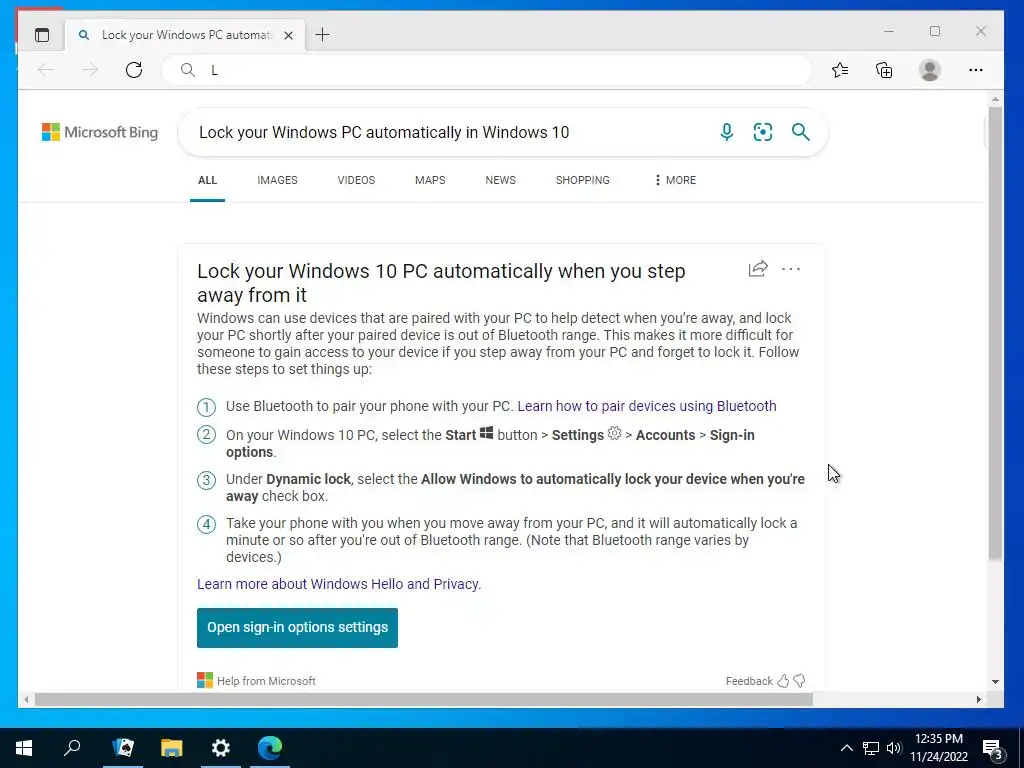
Task: Show hidden system tray icons
Action: (846, 748)
